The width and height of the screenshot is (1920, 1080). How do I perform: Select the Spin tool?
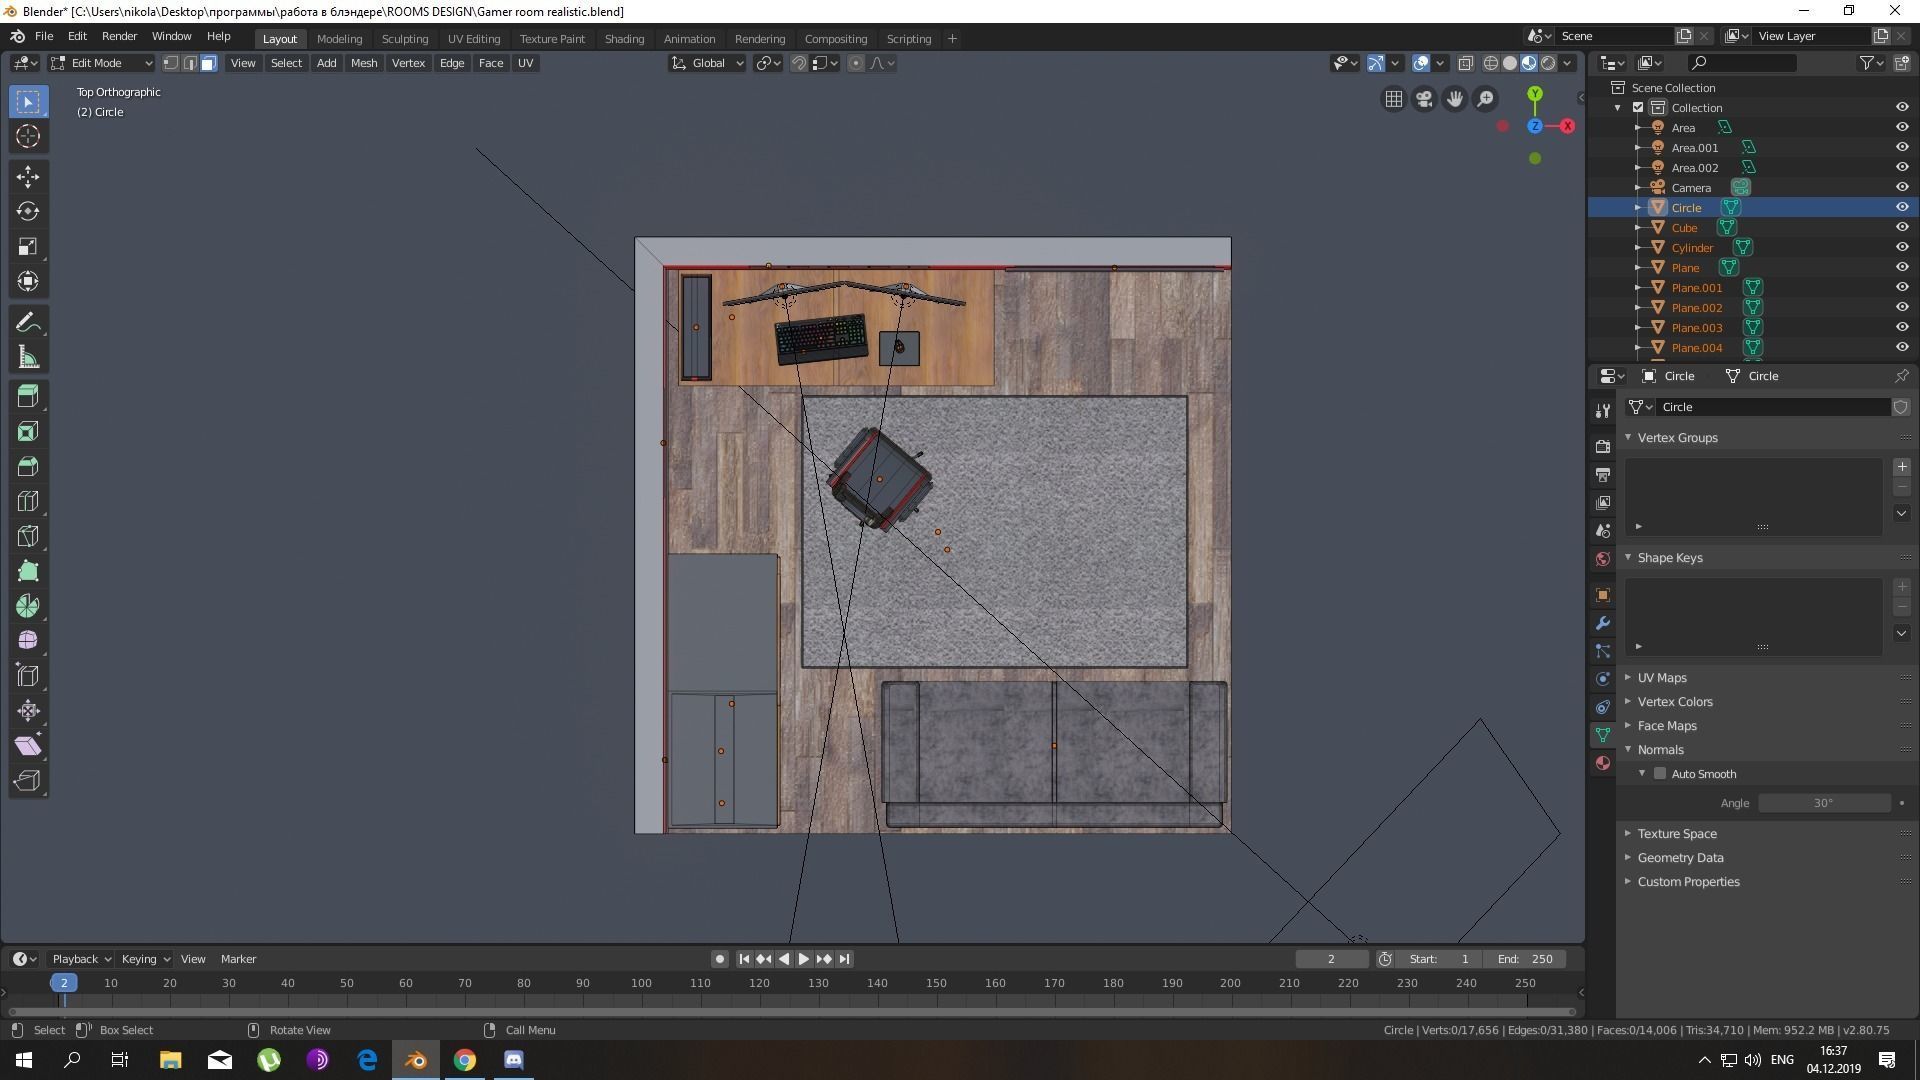28,606
